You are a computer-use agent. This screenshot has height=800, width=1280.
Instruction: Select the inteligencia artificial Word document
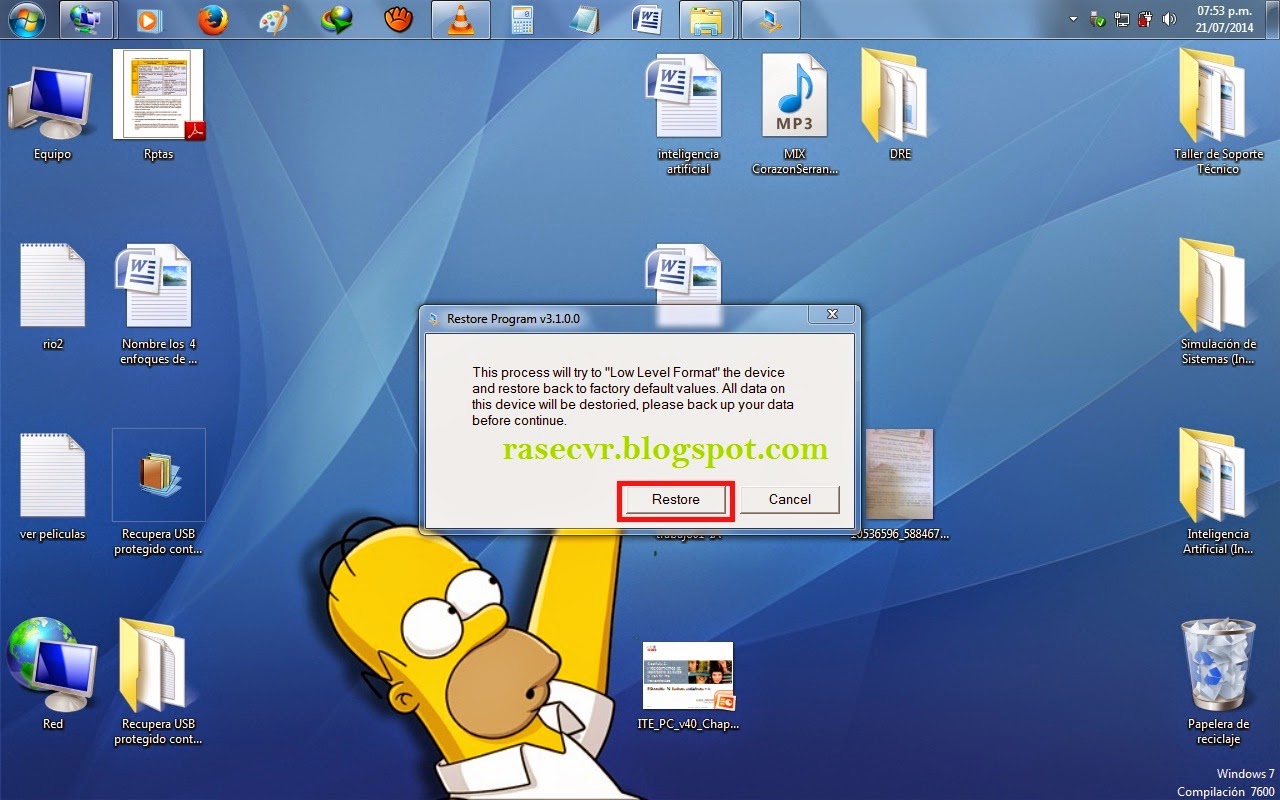click(x=688, y=115)
